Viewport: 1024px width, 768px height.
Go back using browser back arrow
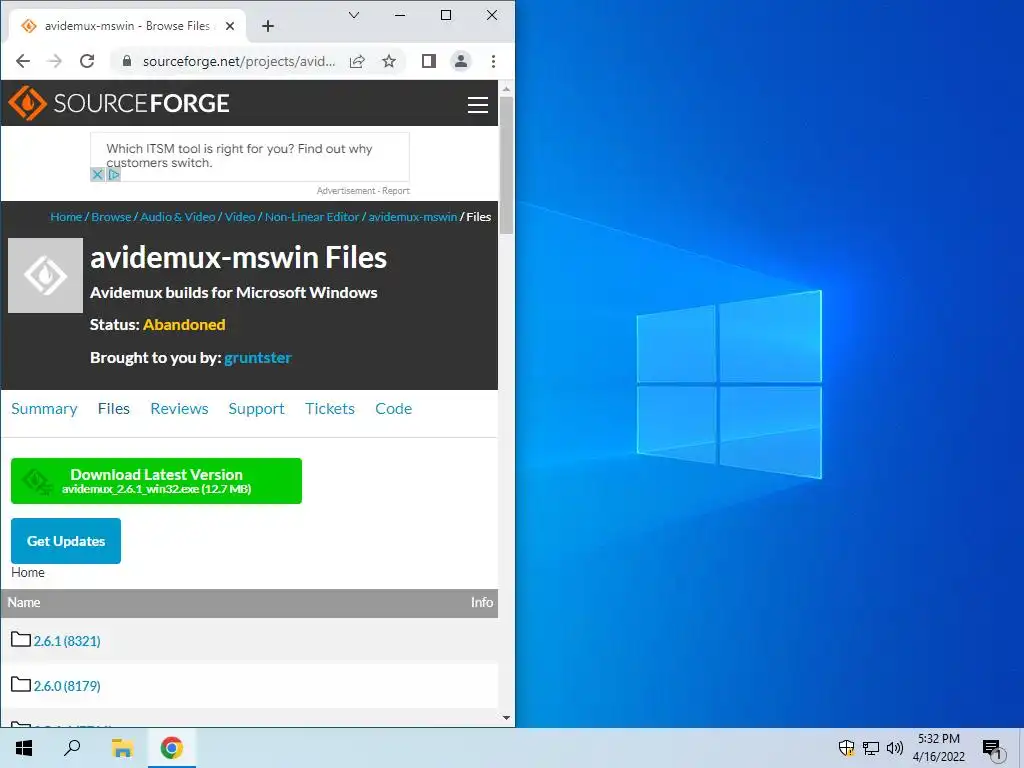pos(23,61)
